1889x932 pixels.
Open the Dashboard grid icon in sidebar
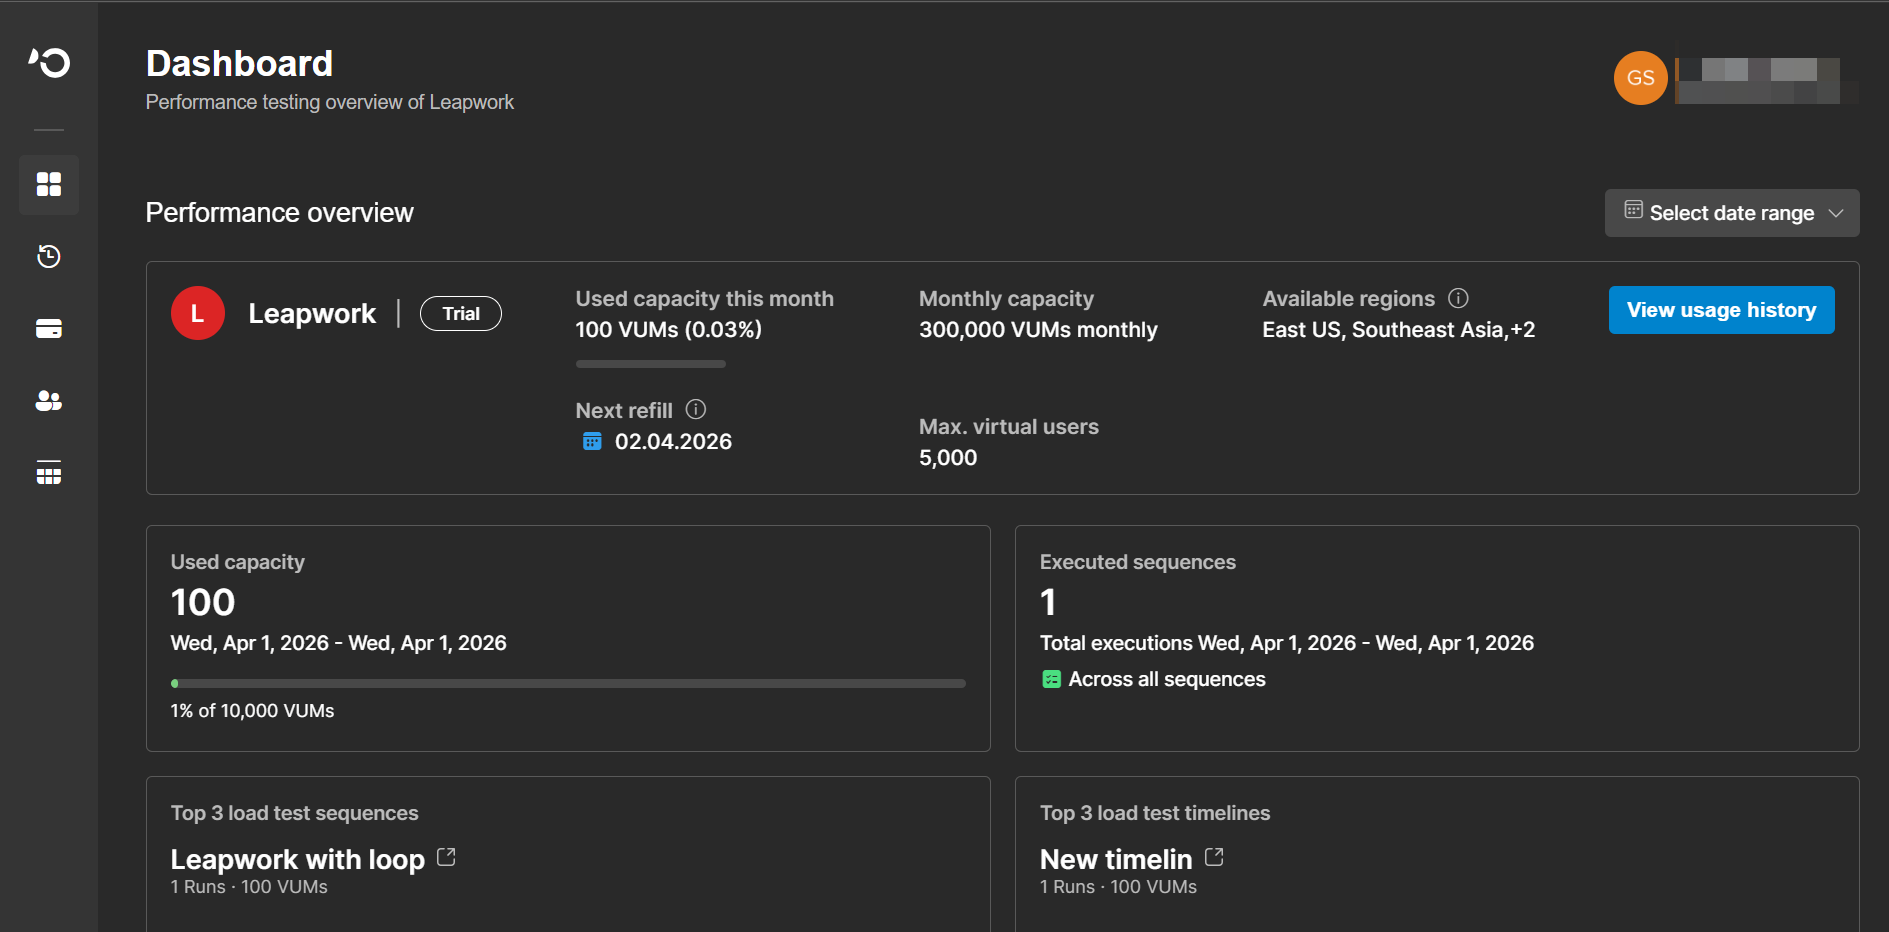49,185
